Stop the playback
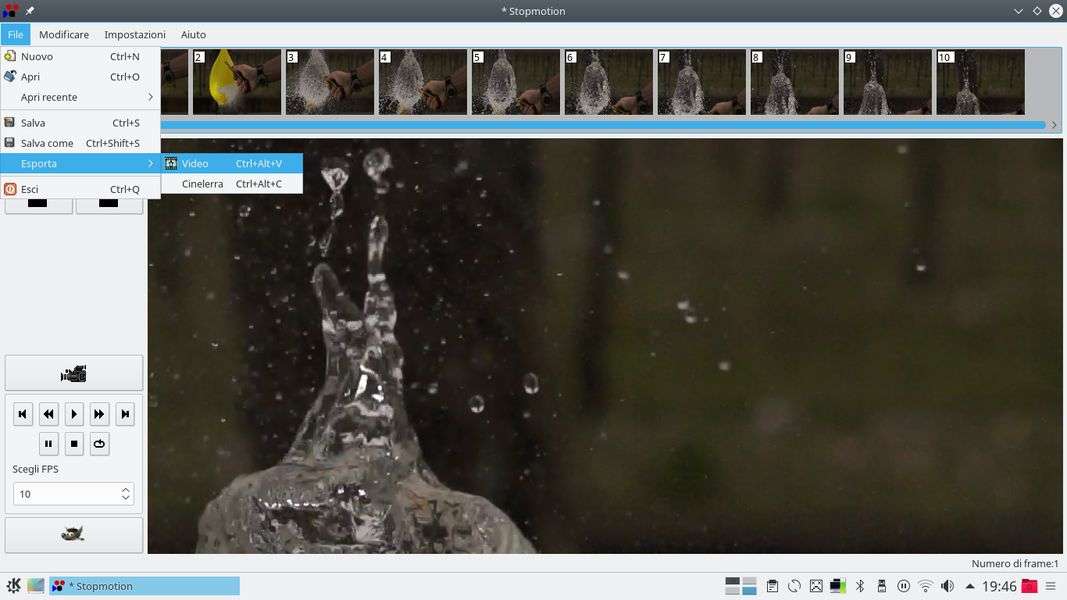 [74, 444]
